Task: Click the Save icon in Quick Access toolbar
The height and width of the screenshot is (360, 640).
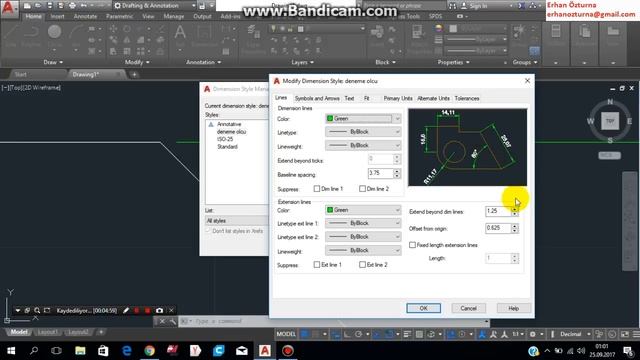Action: pos(50,6)
